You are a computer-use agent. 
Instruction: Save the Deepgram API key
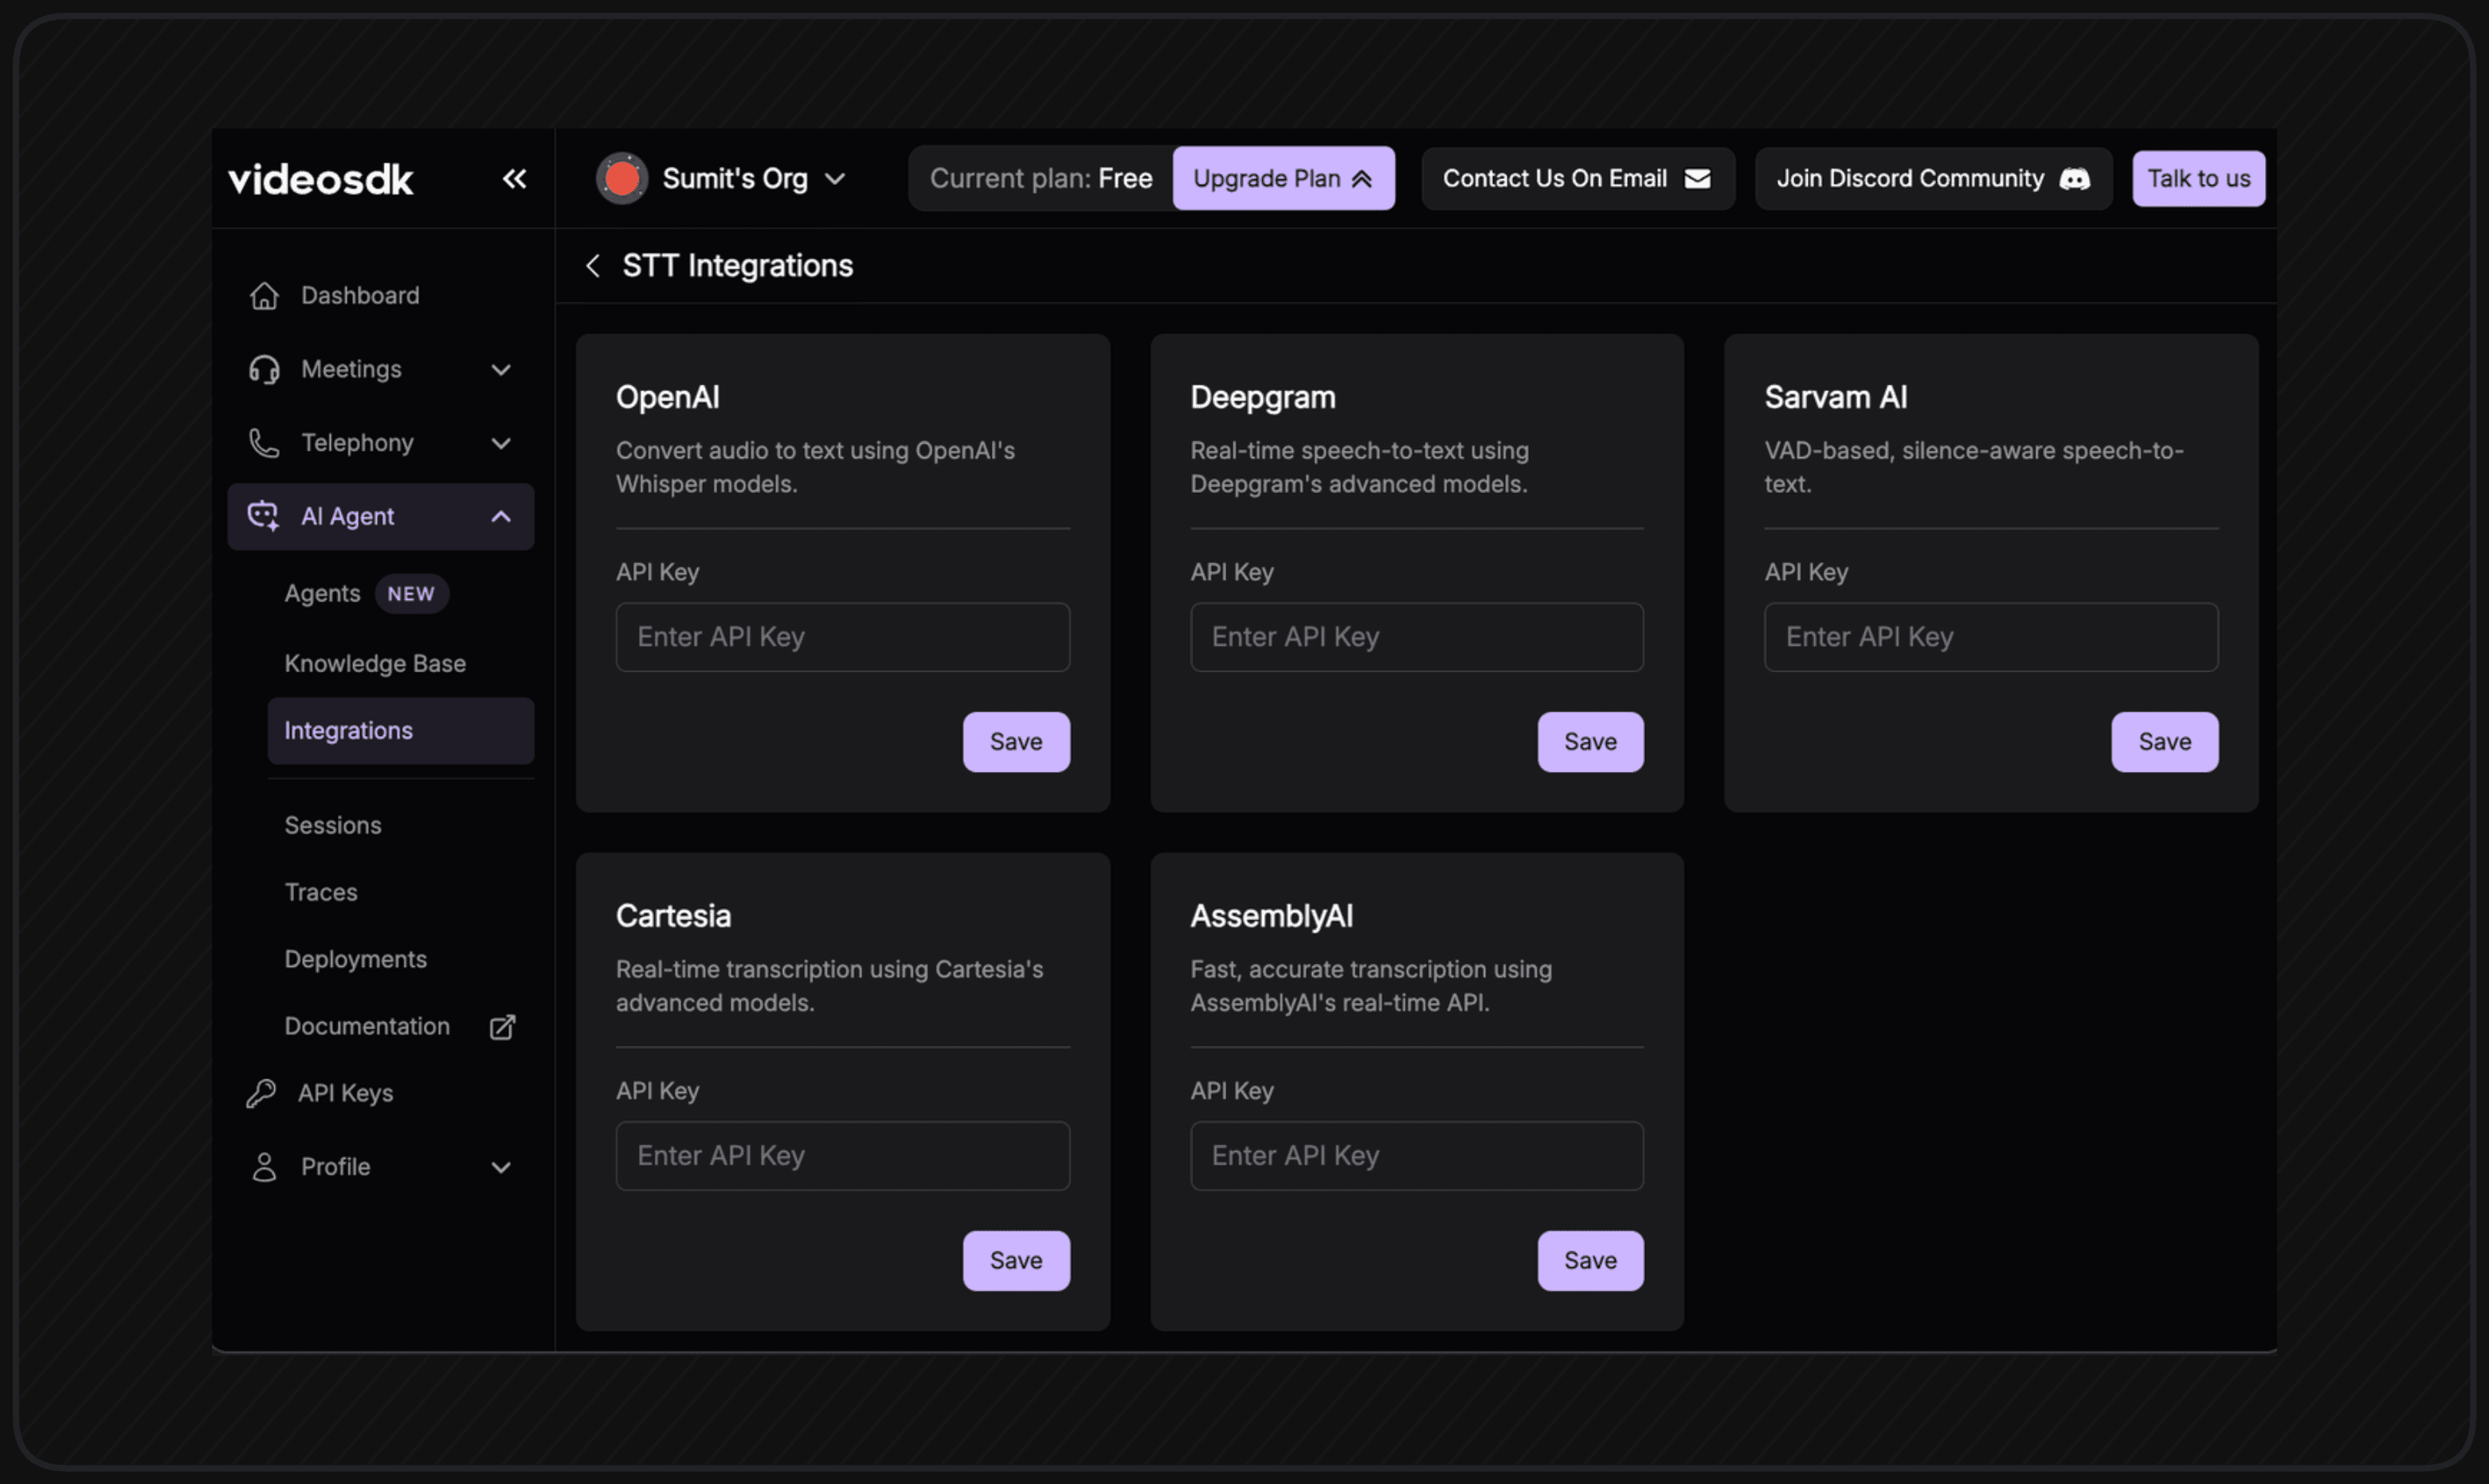[1589, 742]
